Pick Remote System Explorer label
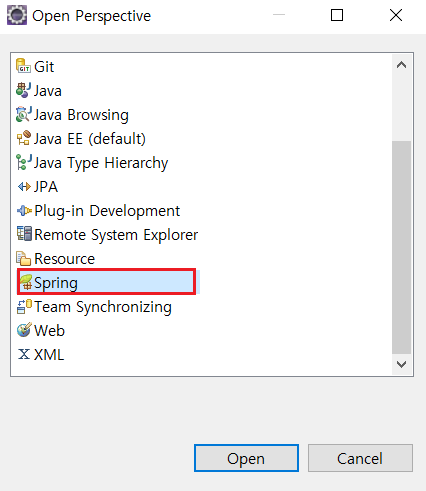The height and width of the screenshot is (491, 426). click(x=116, y=235)
